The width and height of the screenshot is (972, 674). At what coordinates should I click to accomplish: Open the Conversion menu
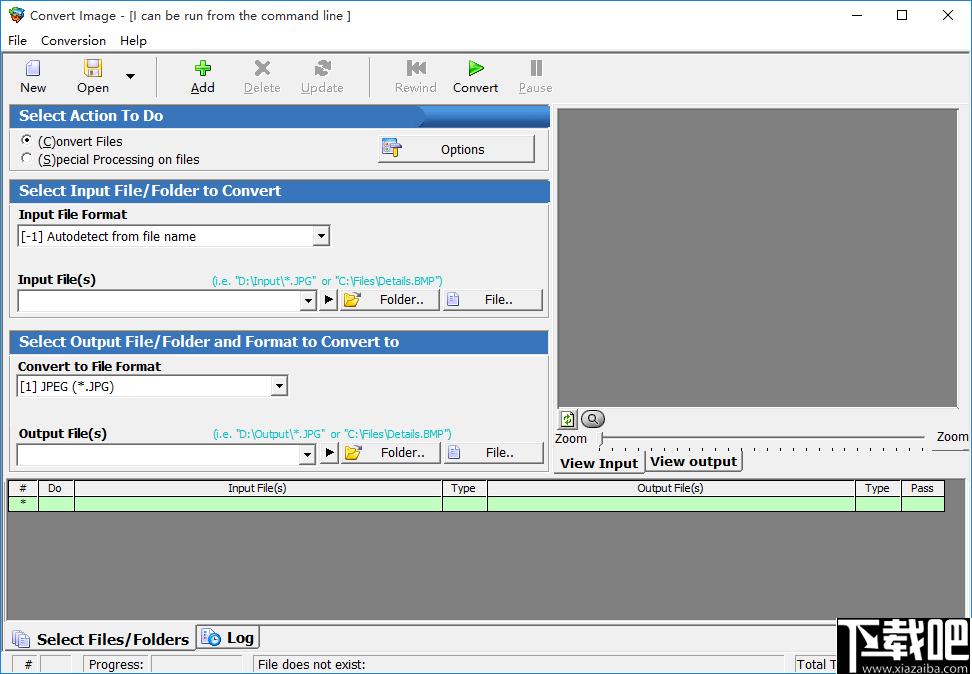(x=73, y=40)
